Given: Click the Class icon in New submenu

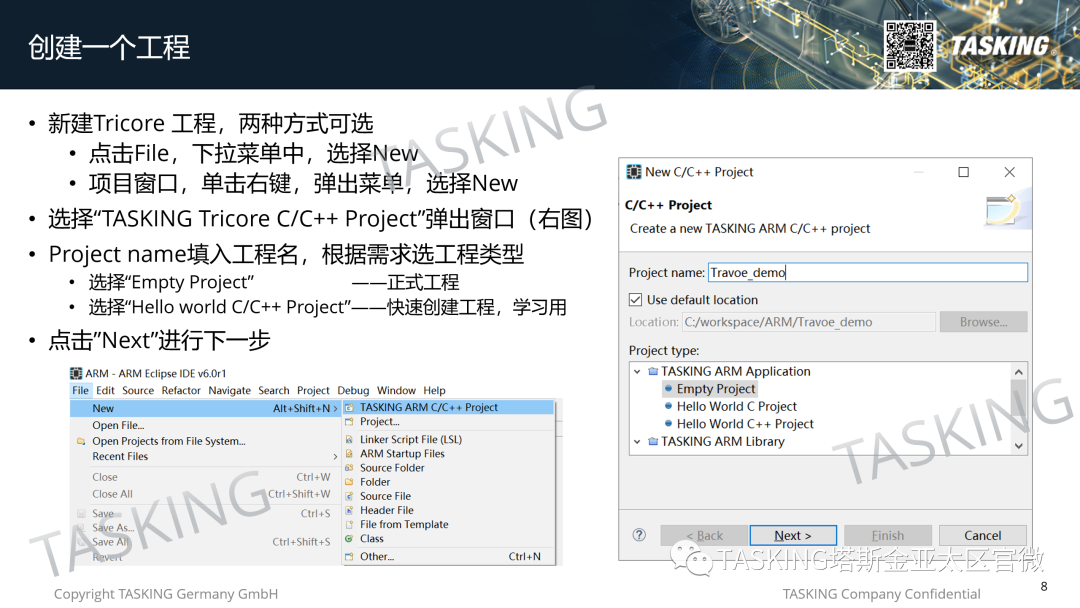Looking at the screenshot, I should coord(349,538).
